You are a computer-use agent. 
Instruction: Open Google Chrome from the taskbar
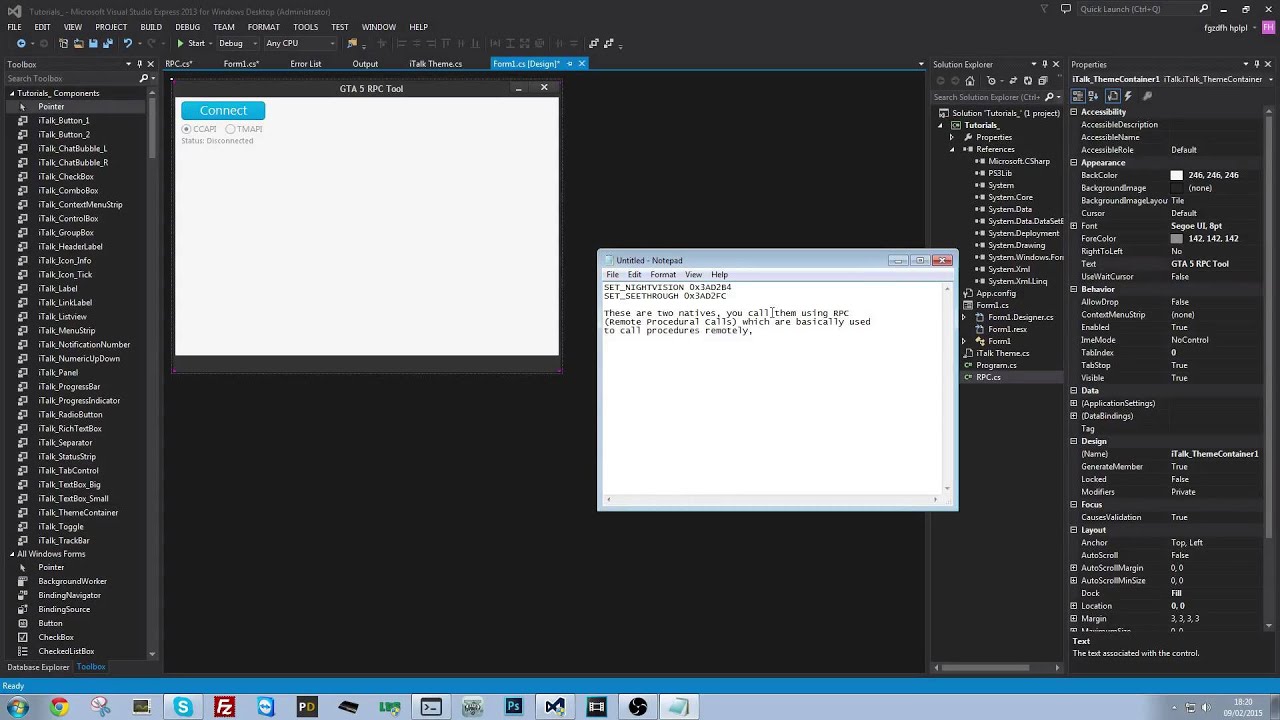point(59,707)
